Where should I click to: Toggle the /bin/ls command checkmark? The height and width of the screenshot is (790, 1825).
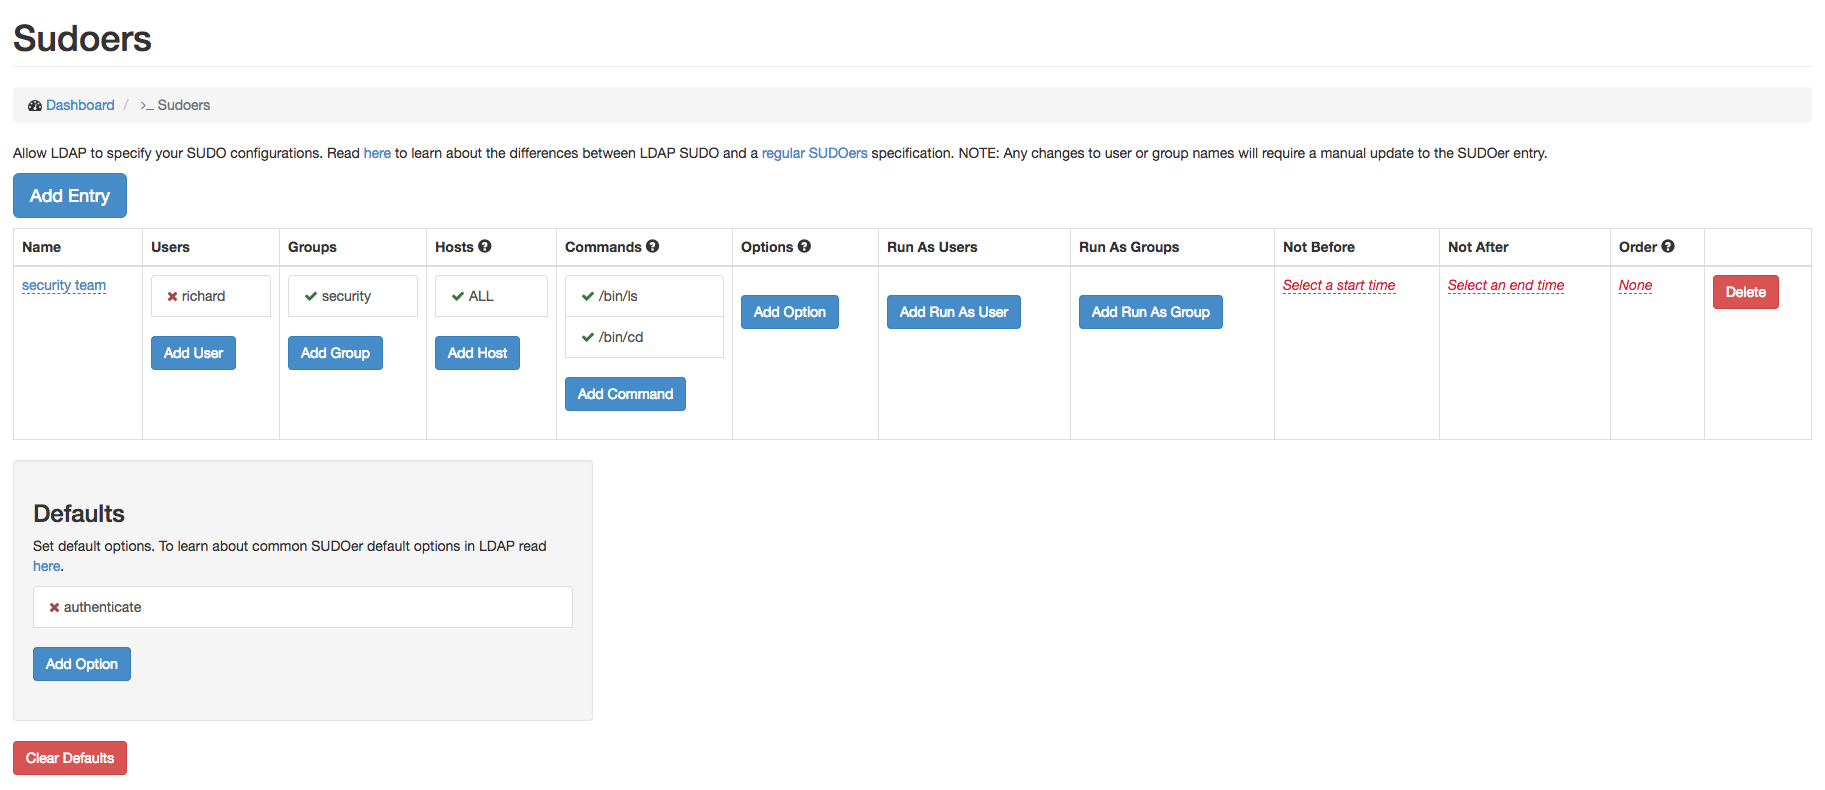(588, 297)
